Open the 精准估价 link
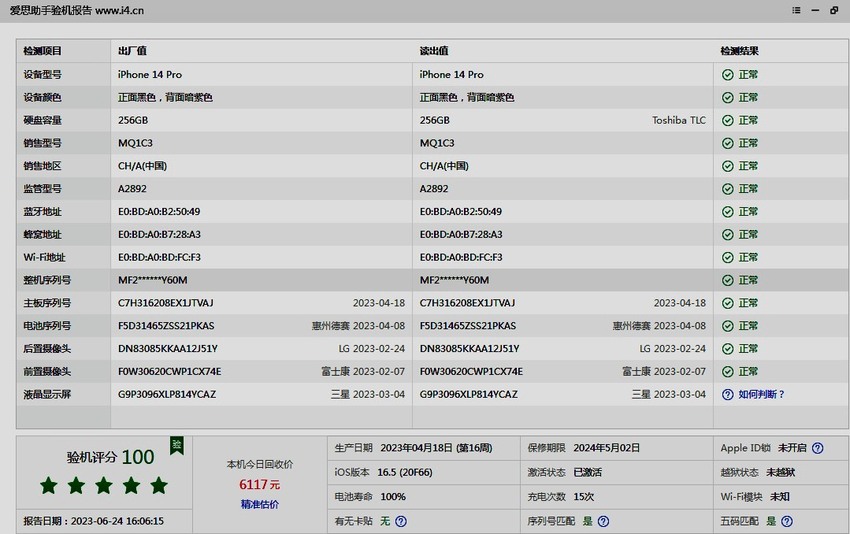Screen dimensions: 850x534 pos(260,505)
